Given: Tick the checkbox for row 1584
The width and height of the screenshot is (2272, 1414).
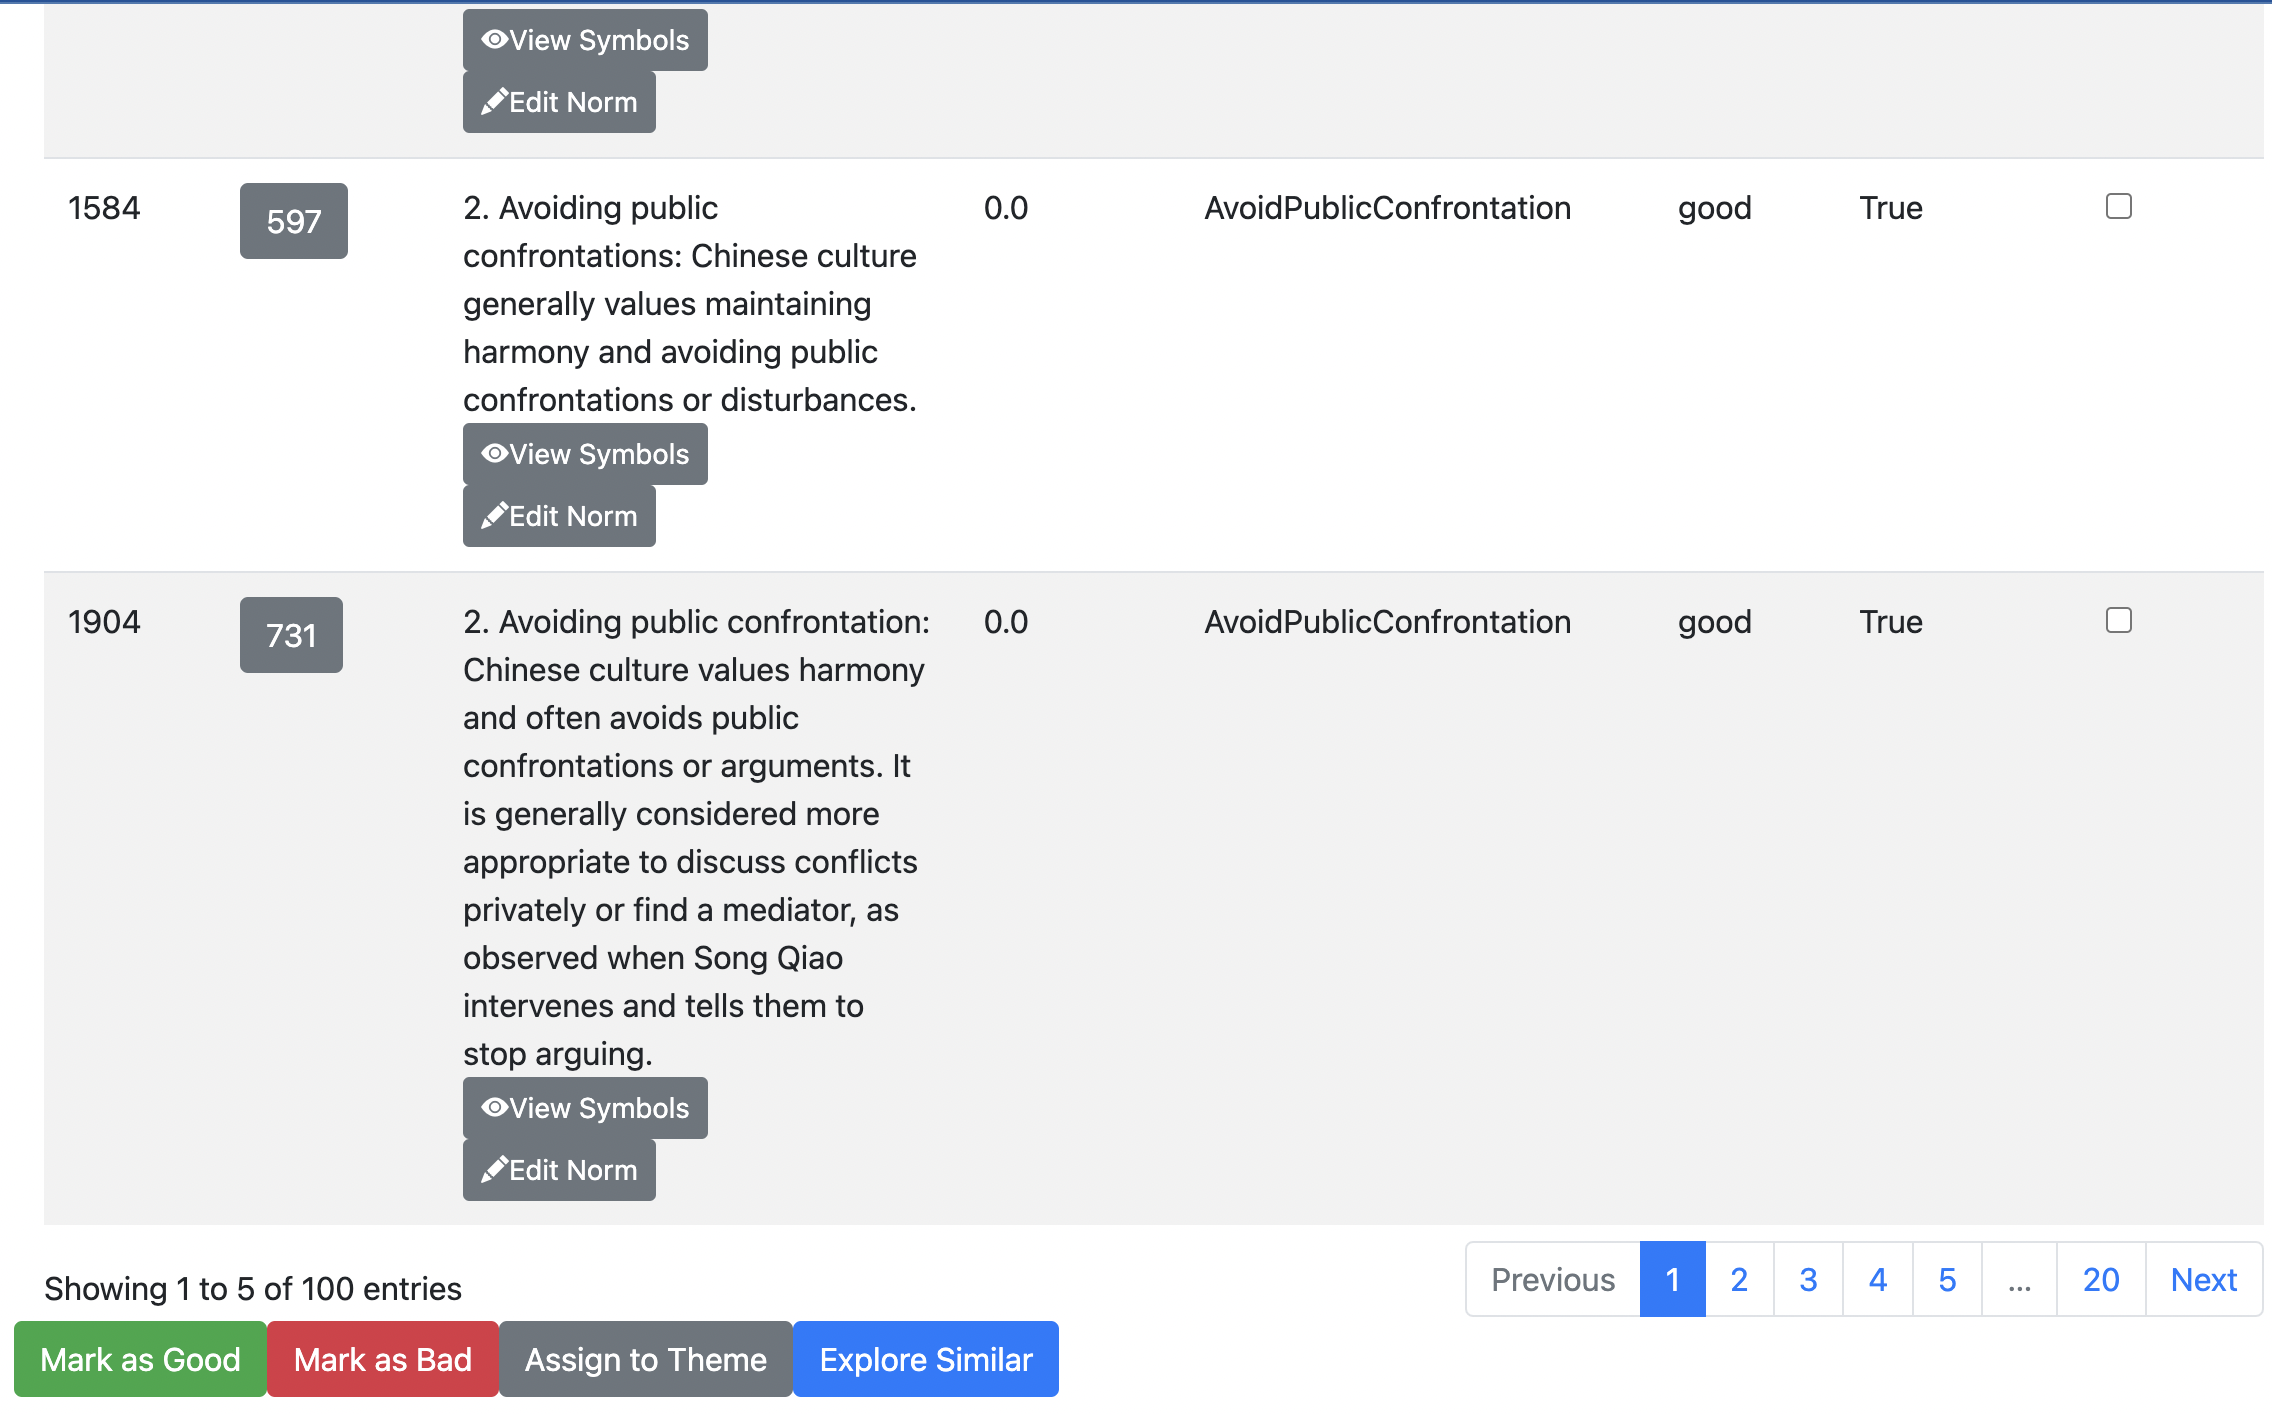Looking at the screenshot, I should pyautogui.click(x=2118, y=207).
